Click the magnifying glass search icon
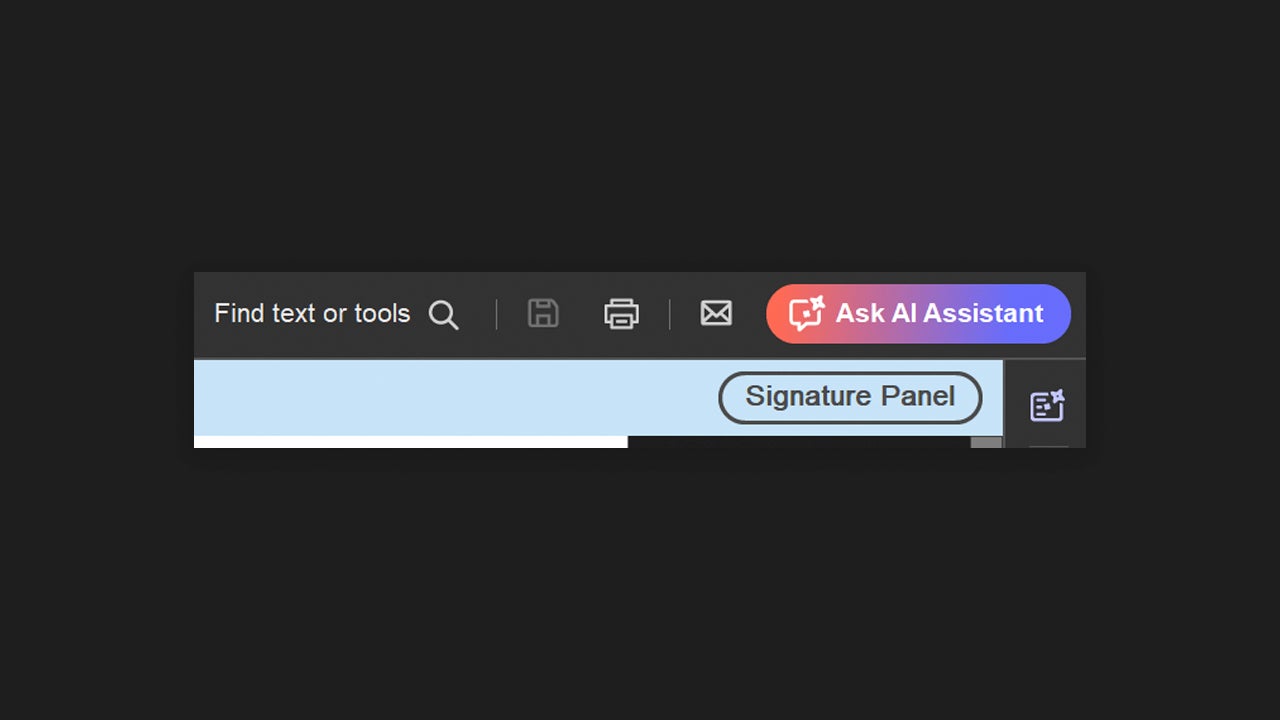 tap(443, 315)
